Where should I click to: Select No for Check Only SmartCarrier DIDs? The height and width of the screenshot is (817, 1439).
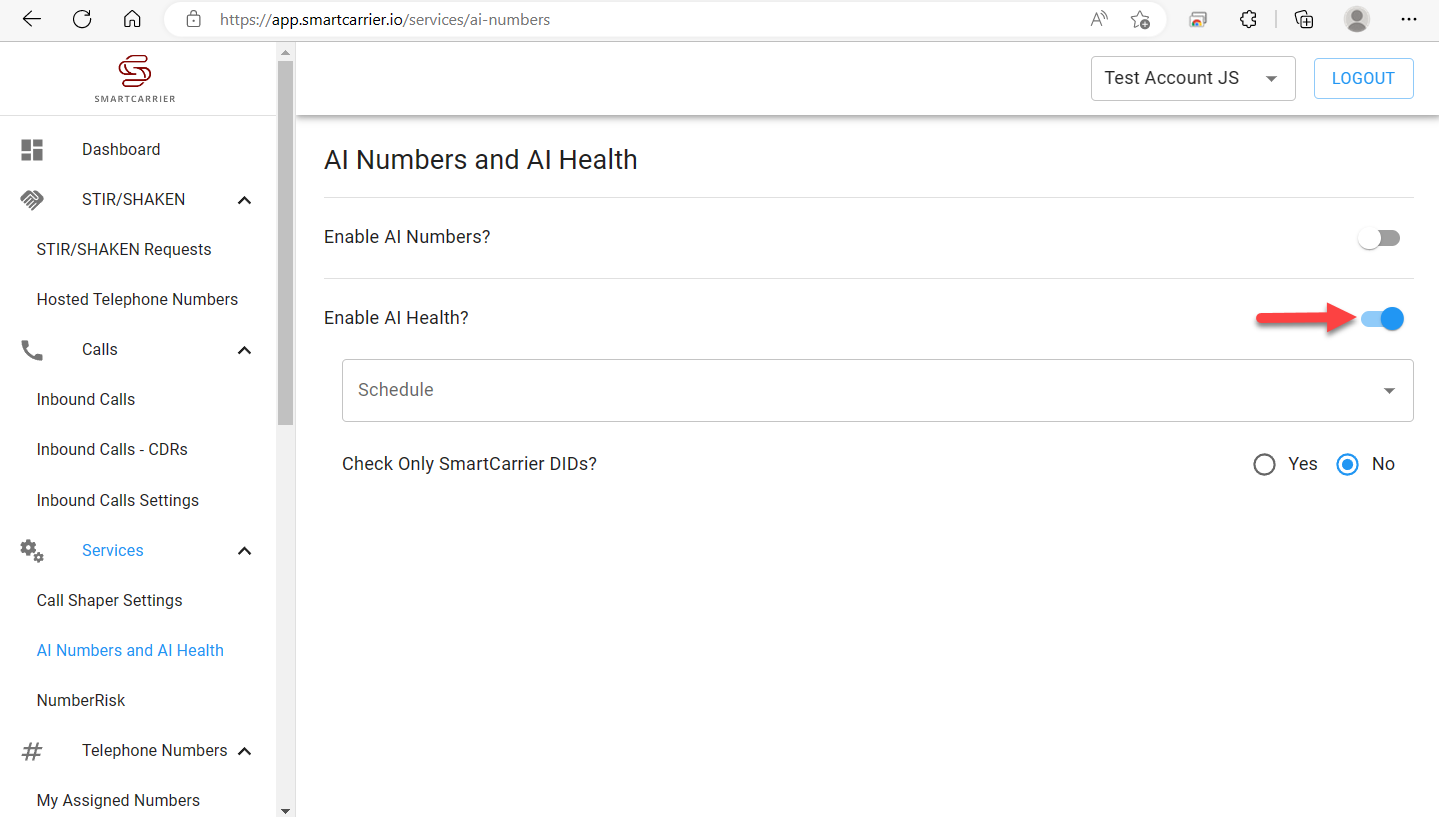(1347, 464)
